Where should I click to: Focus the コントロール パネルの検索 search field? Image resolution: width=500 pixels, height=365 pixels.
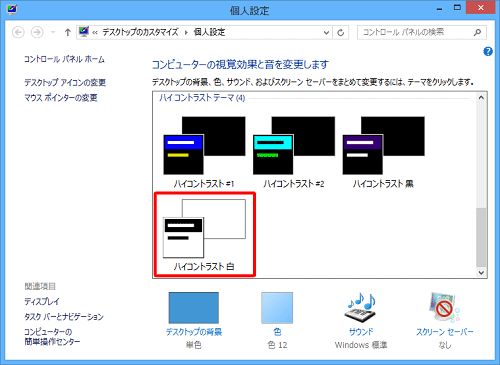coord(421,32)
